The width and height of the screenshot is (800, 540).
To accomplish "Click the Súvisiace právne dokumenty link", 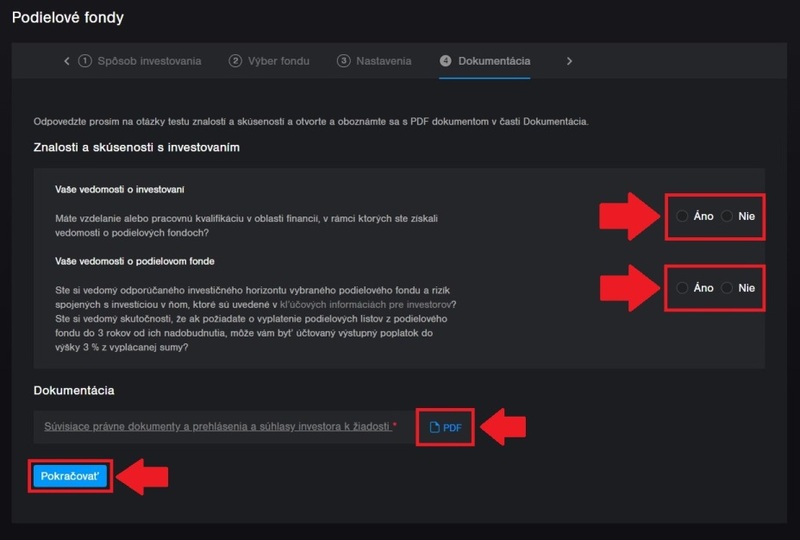I will (216, 426).
